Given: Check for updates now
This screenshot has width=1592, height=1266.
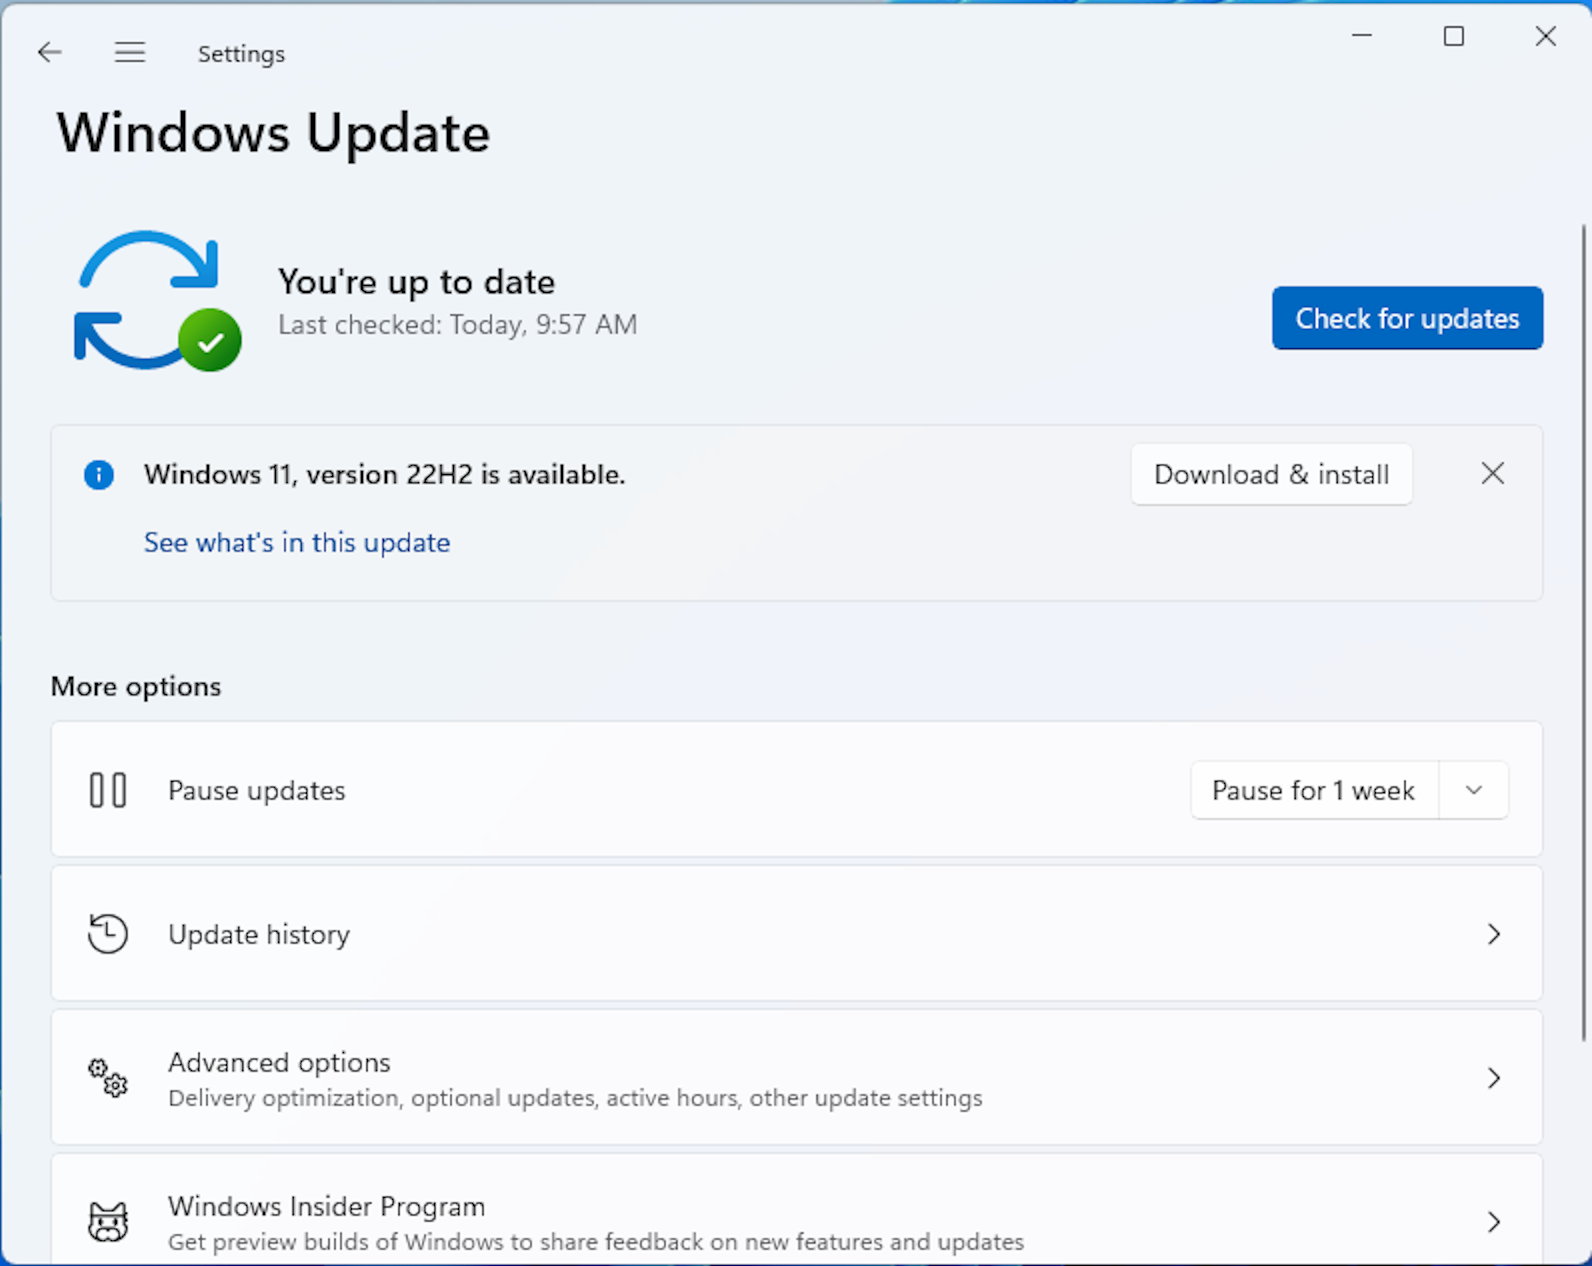Looking at the screenshot, I should [x=1407, y=318].
